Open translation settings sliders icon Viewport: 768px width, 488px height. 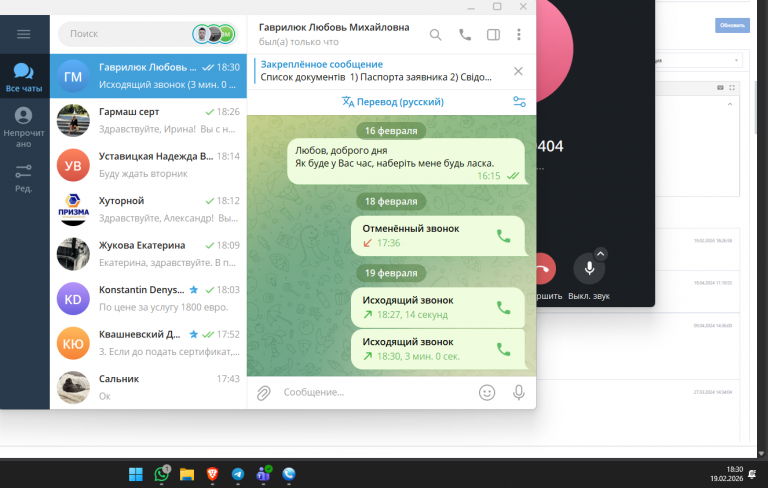pyautogui.click(x=519, y=101)
